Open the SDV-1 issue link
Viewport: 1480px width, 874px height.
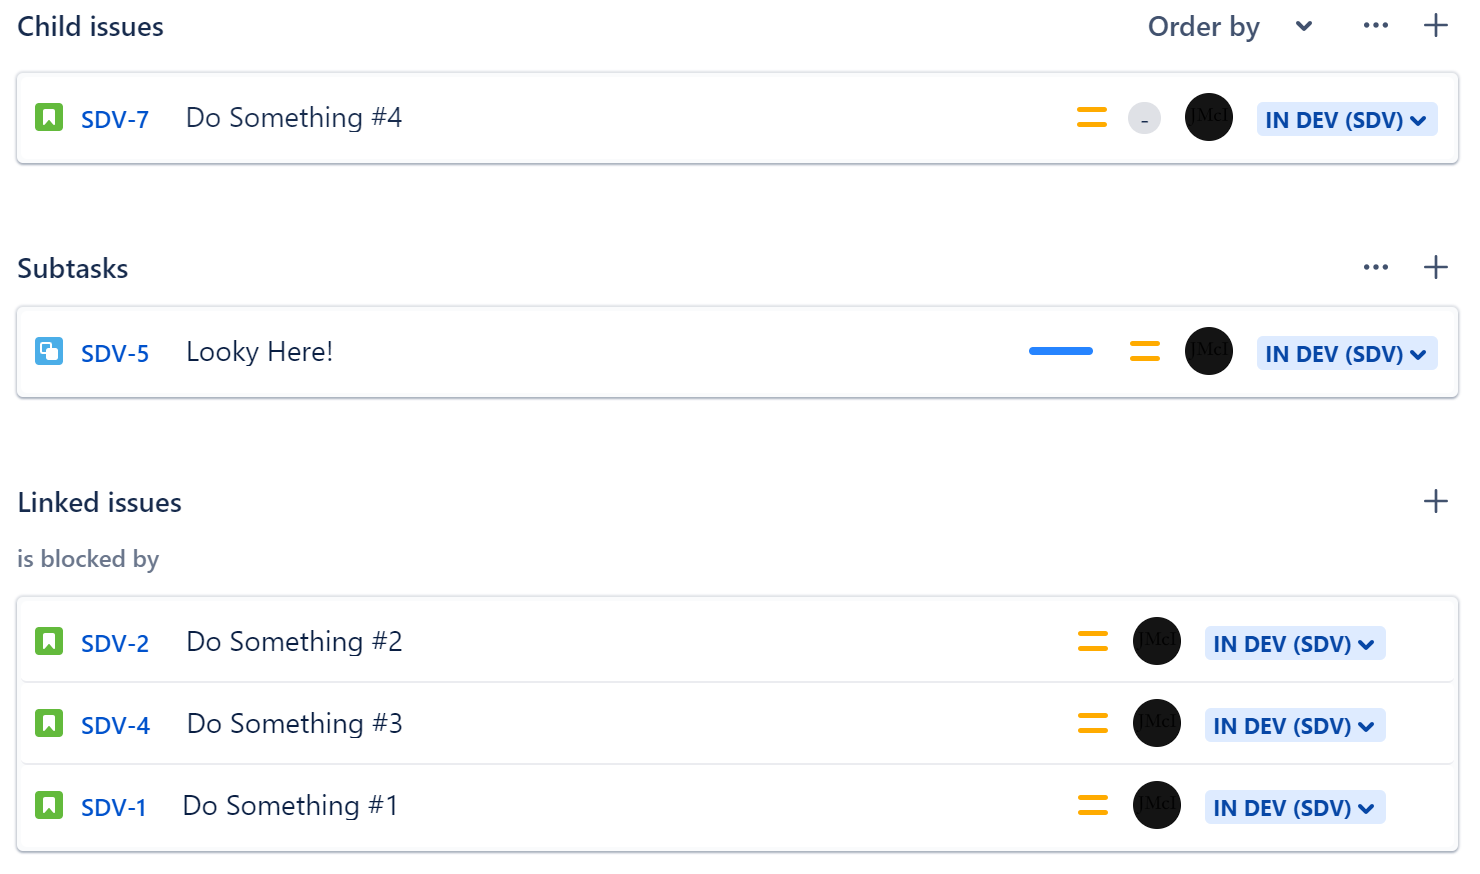click(113, 807)
